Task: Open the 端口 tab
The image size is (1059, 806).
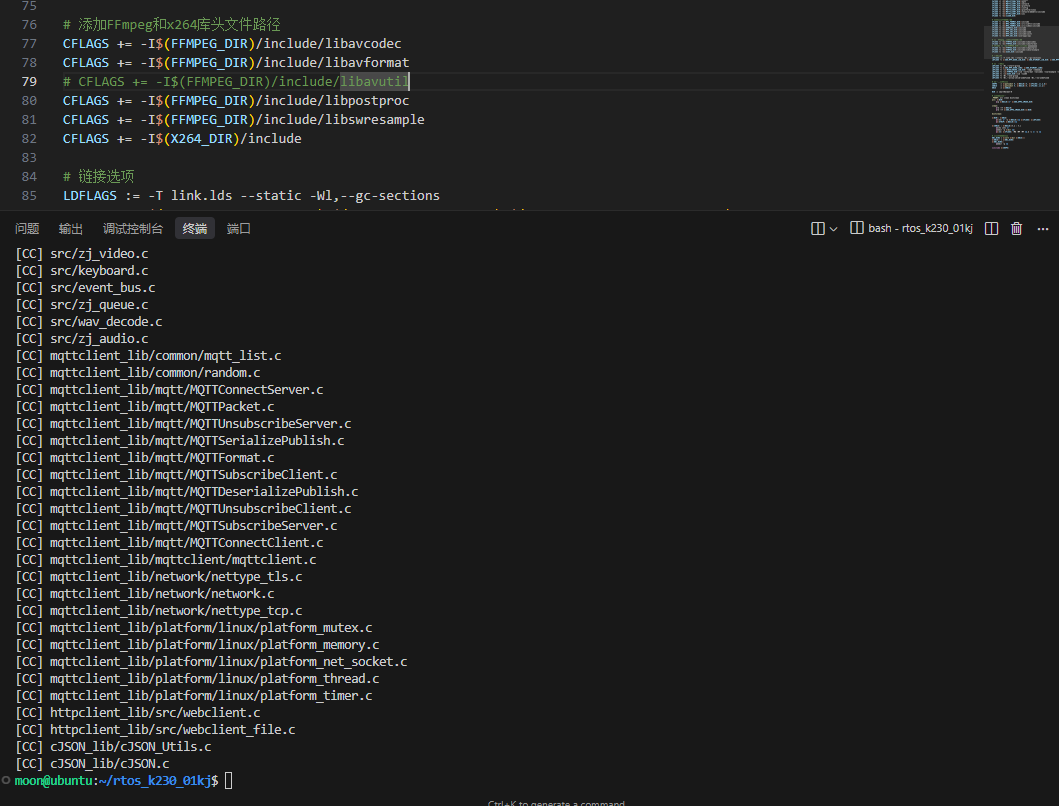Action: [238, 228]
